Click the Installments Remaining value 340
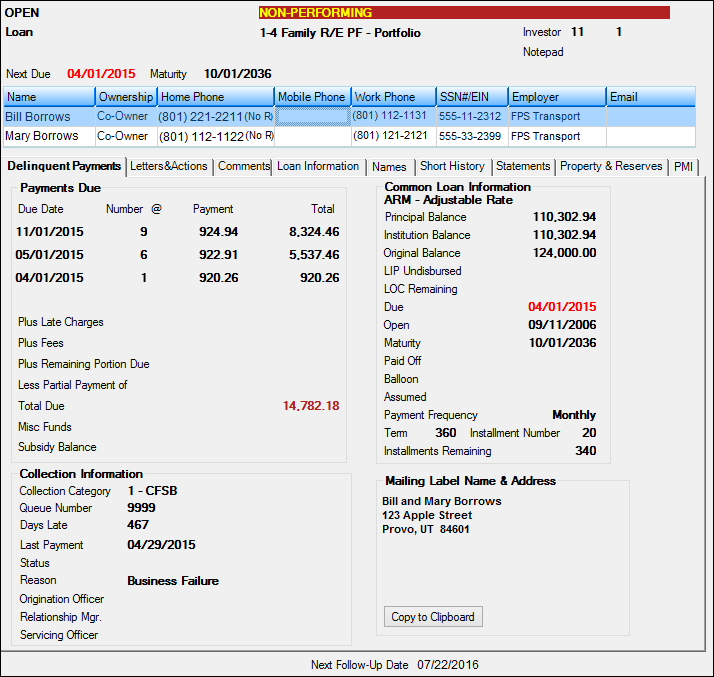The height and width of the screenshot is (677, 714). tap(585, 451)
